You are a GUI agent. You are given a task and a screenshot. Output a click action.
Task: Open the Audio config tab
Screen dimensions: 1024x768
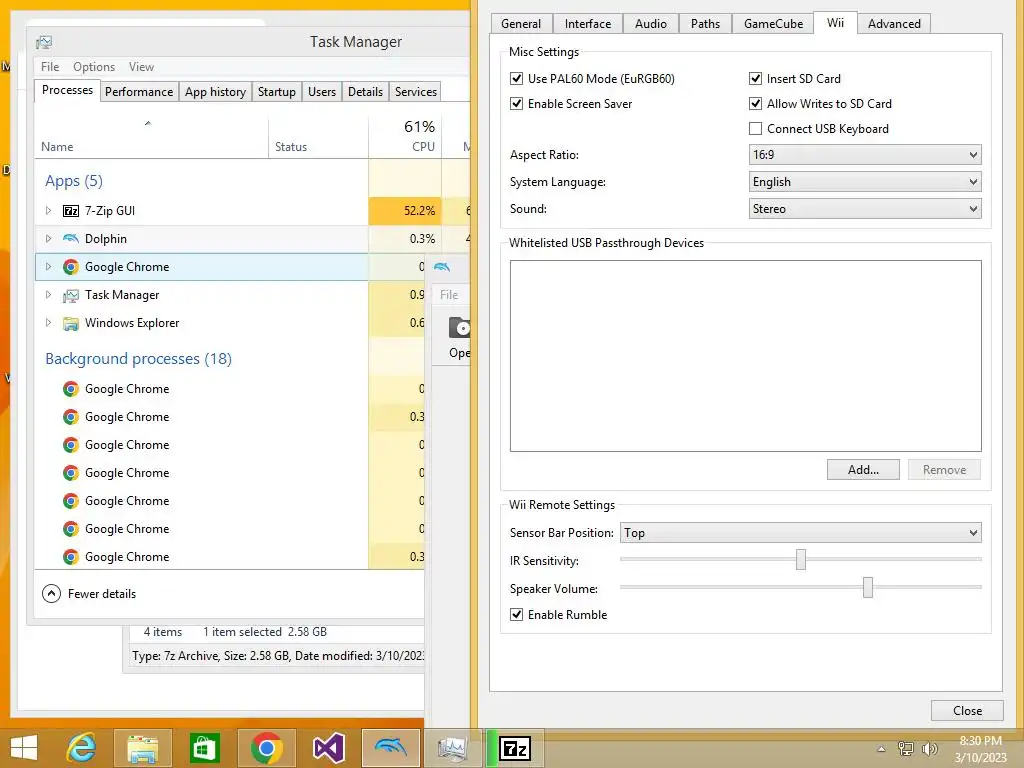[651, 24]
